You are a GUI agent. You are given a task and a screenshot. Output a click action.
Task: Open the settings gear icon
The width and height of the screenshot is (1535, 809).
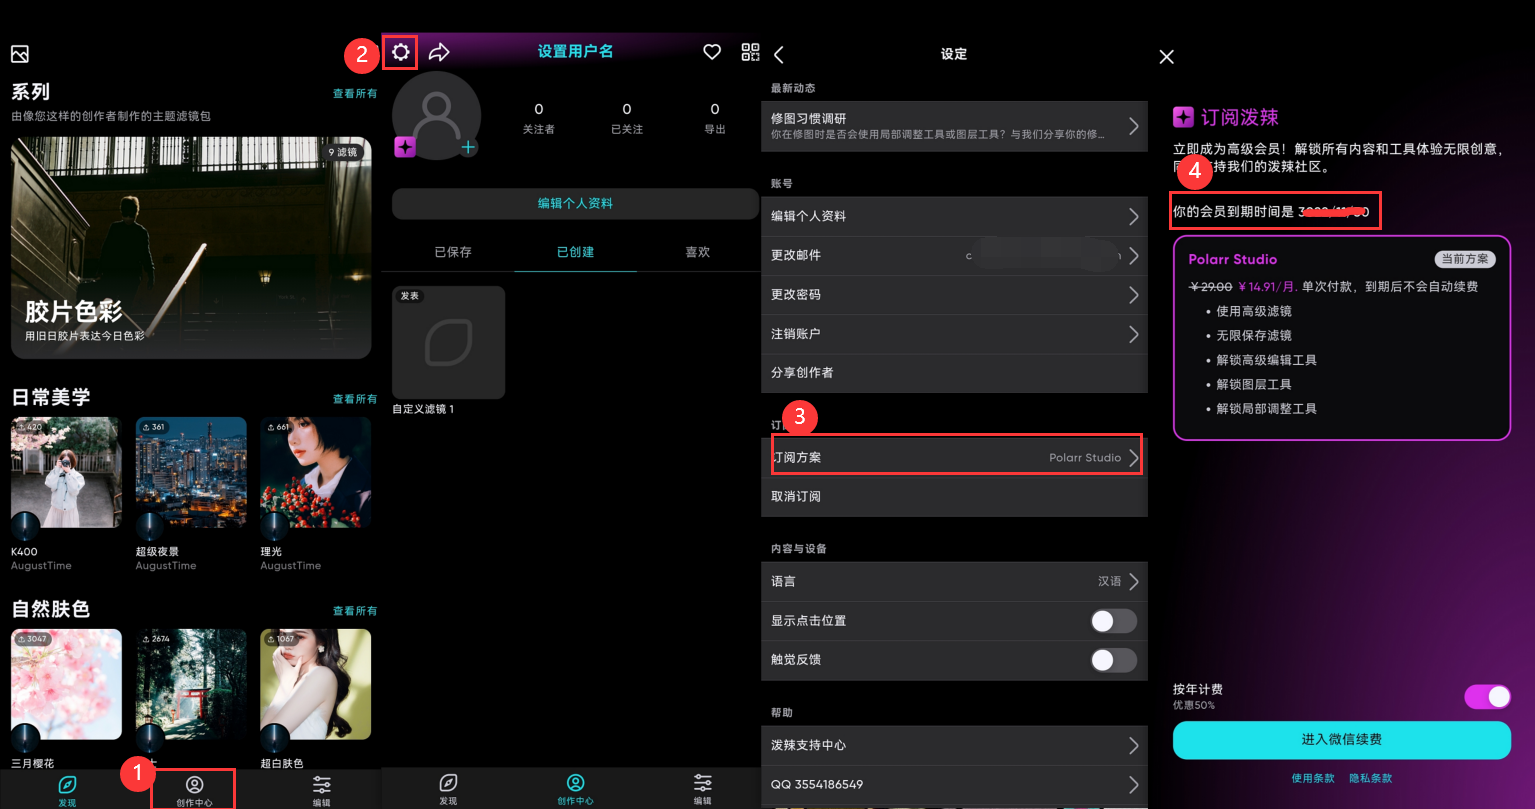click(400, 52)
